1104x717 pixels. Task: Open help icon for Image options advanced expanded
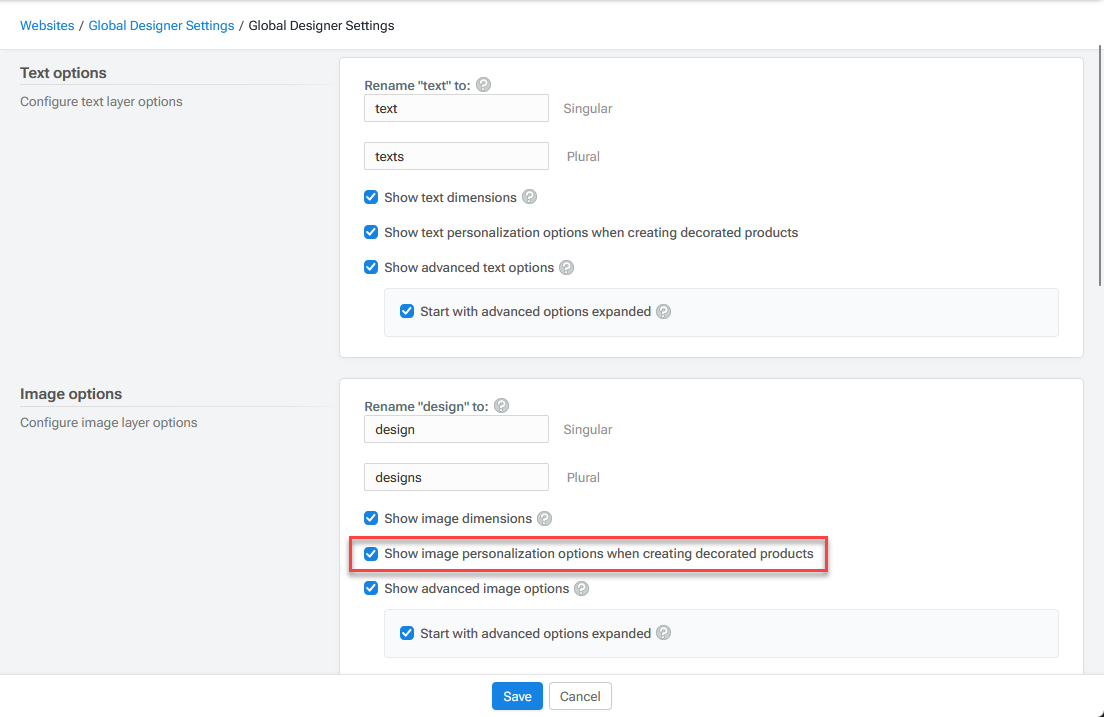tap(663, 632)
